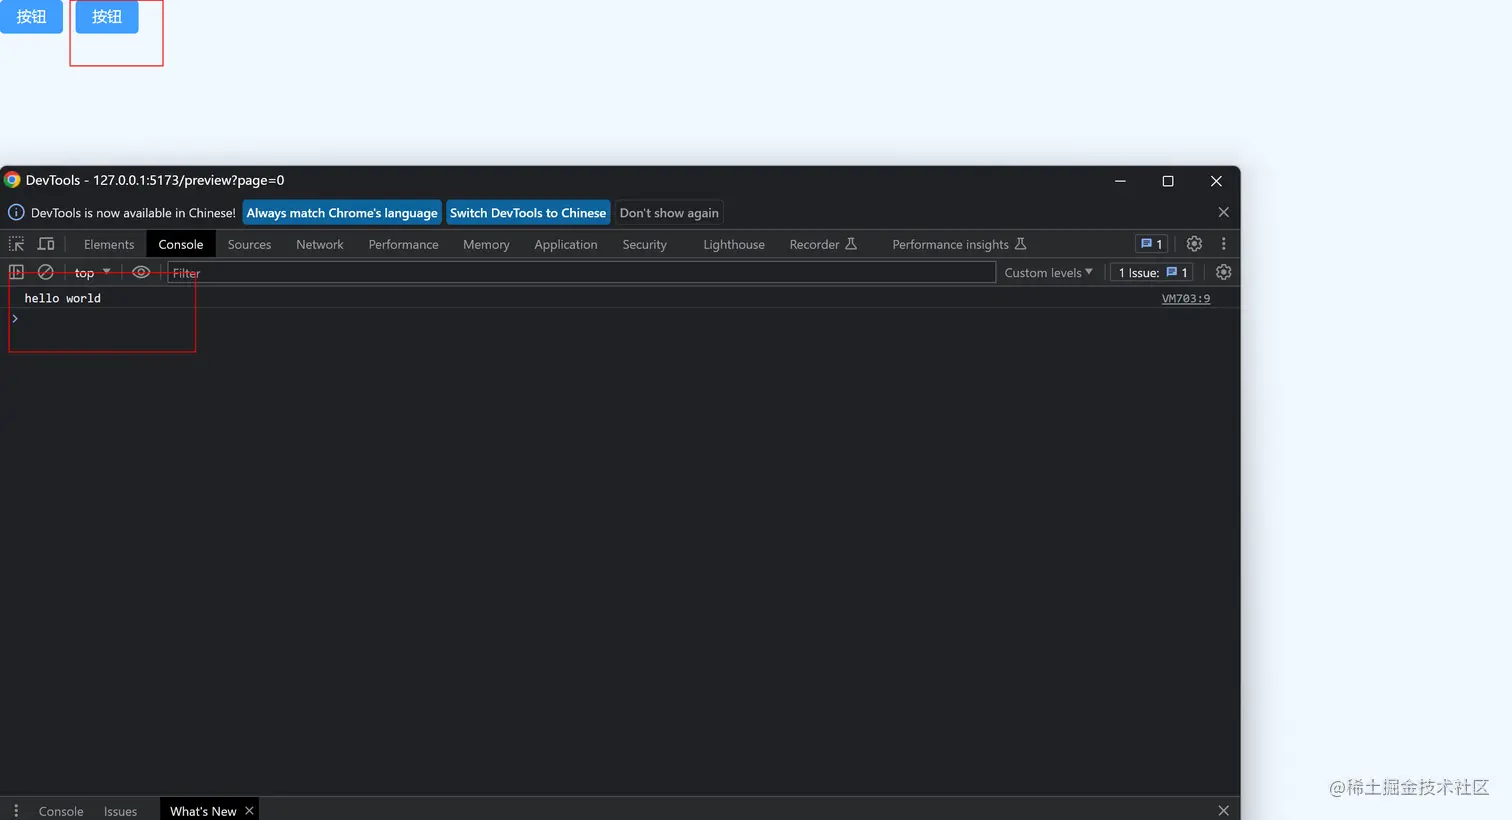Screen dimensions: 1512x820
Task: Select the Console tab in the bottom drawer
Action: (61, 810)
